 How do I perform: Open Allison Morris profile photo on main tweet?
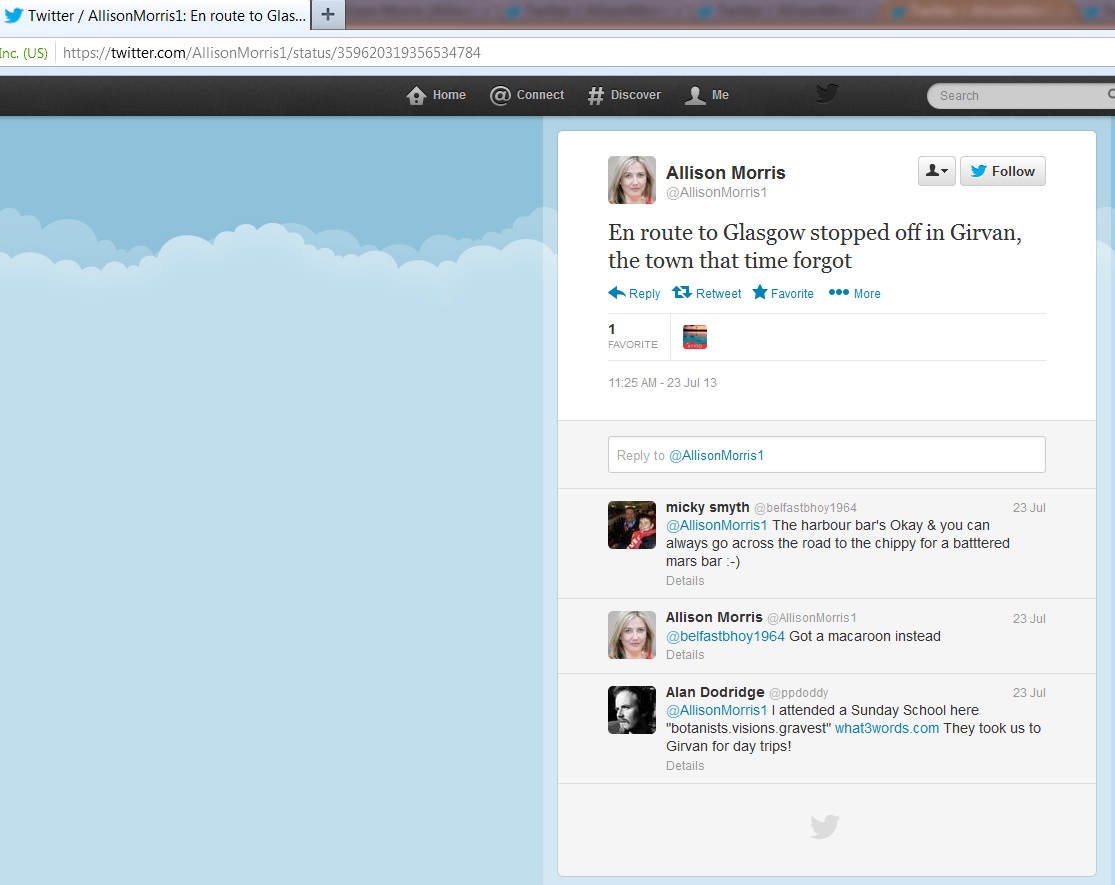[x=631, y=180]
